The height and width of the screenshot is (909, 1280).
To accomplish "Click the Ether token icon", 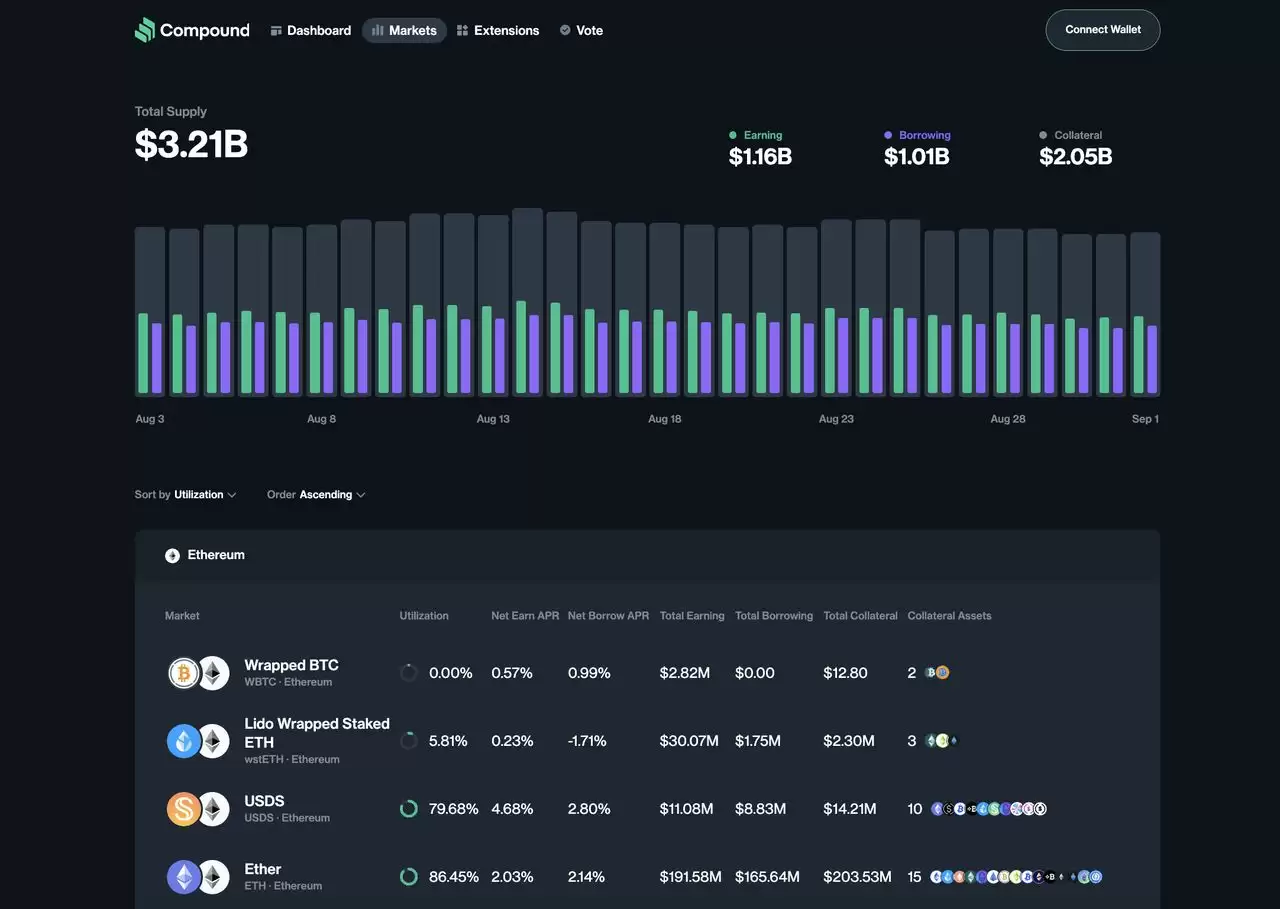I will coord(184,877).
